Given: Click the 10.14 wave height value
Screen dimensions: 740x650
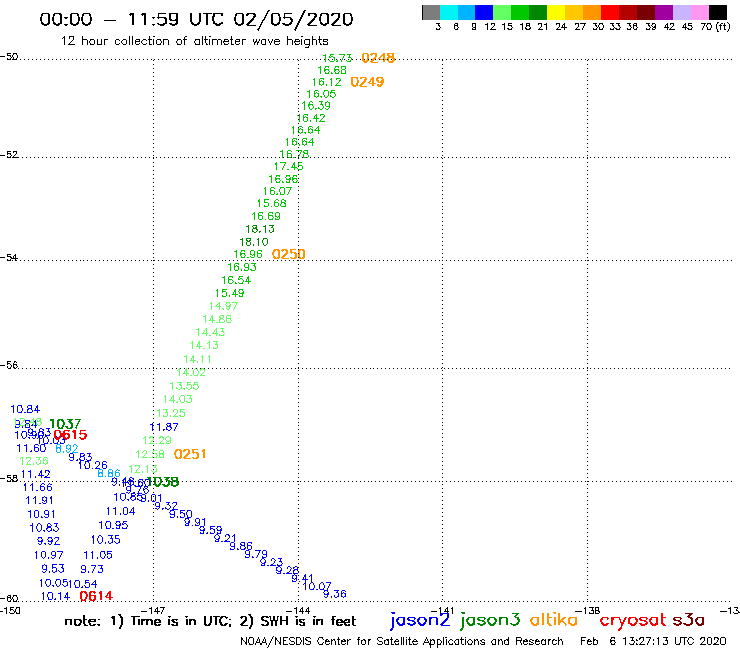Looking at the screenshot, I should (56, 596).
